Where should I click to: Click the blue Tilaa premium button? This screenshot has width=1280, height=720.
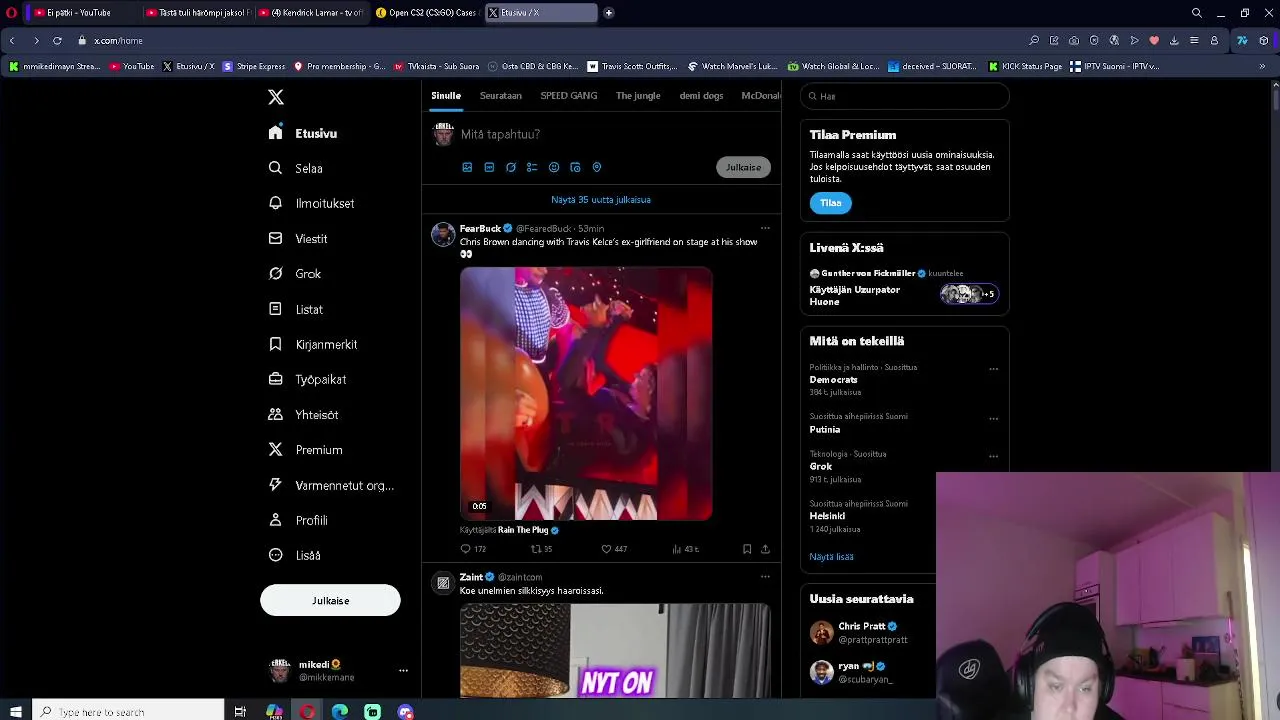(830, 203)
